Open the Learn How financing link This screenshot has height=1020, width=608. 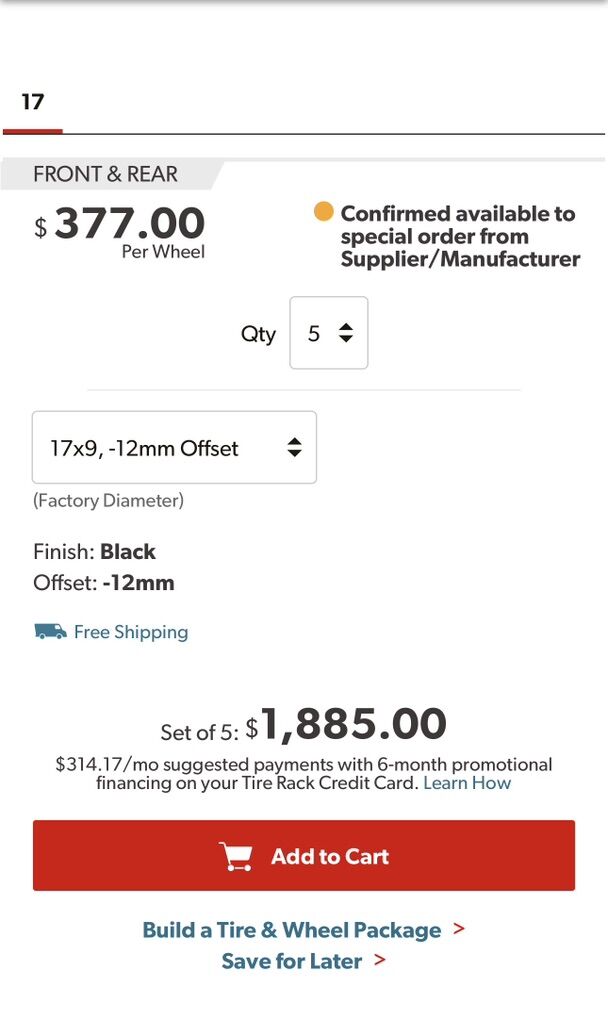pos(467,783)
